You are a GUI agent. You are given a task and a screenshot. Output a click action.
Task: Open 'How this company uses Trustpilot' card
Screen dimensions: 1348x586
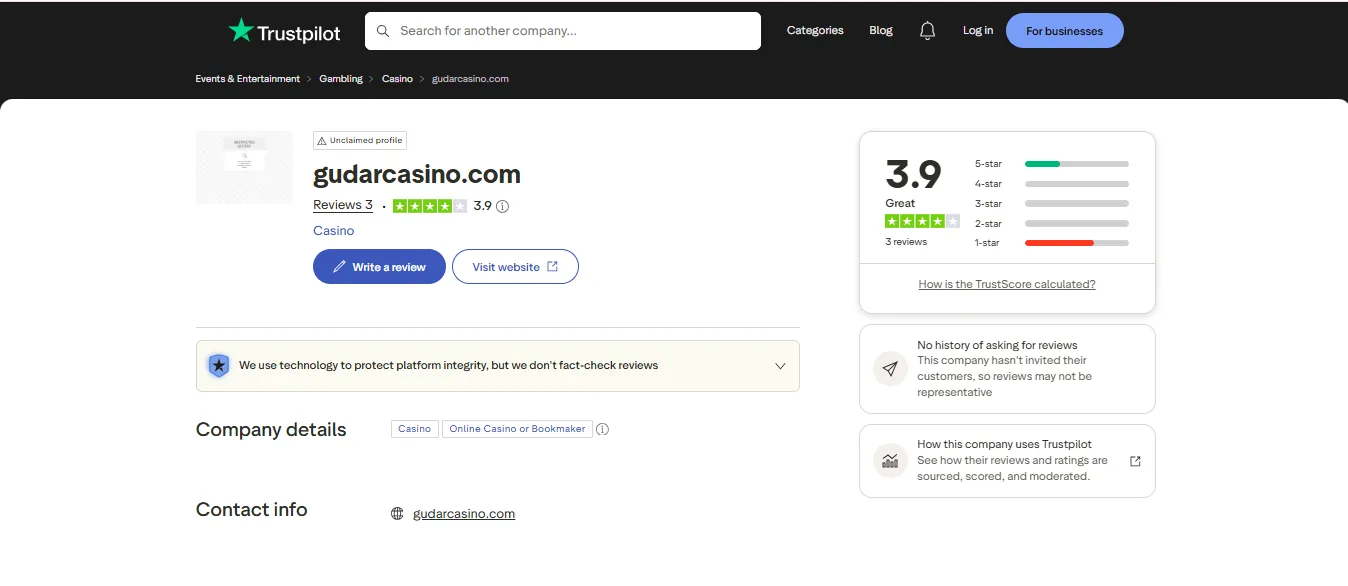coord(1007,461)
